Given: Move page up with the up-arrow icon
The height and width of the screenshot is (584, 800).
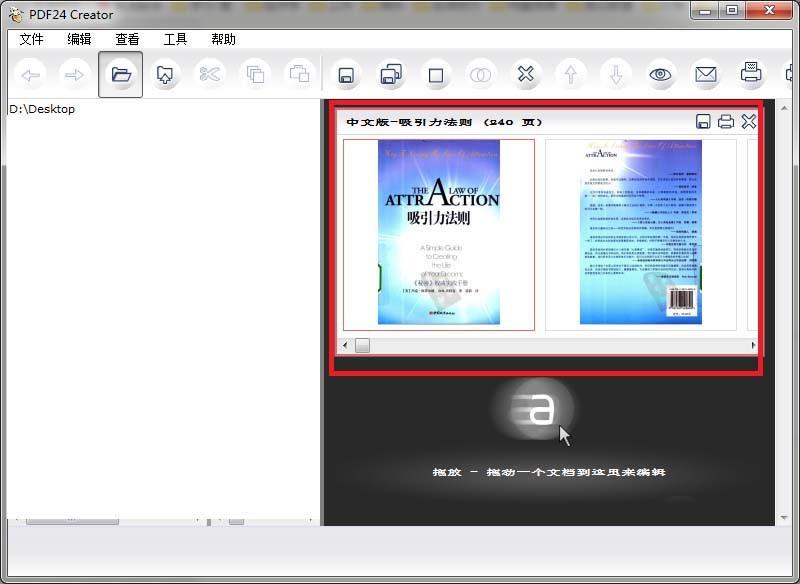Looking at the screenshot, I should tap(571, 75).
